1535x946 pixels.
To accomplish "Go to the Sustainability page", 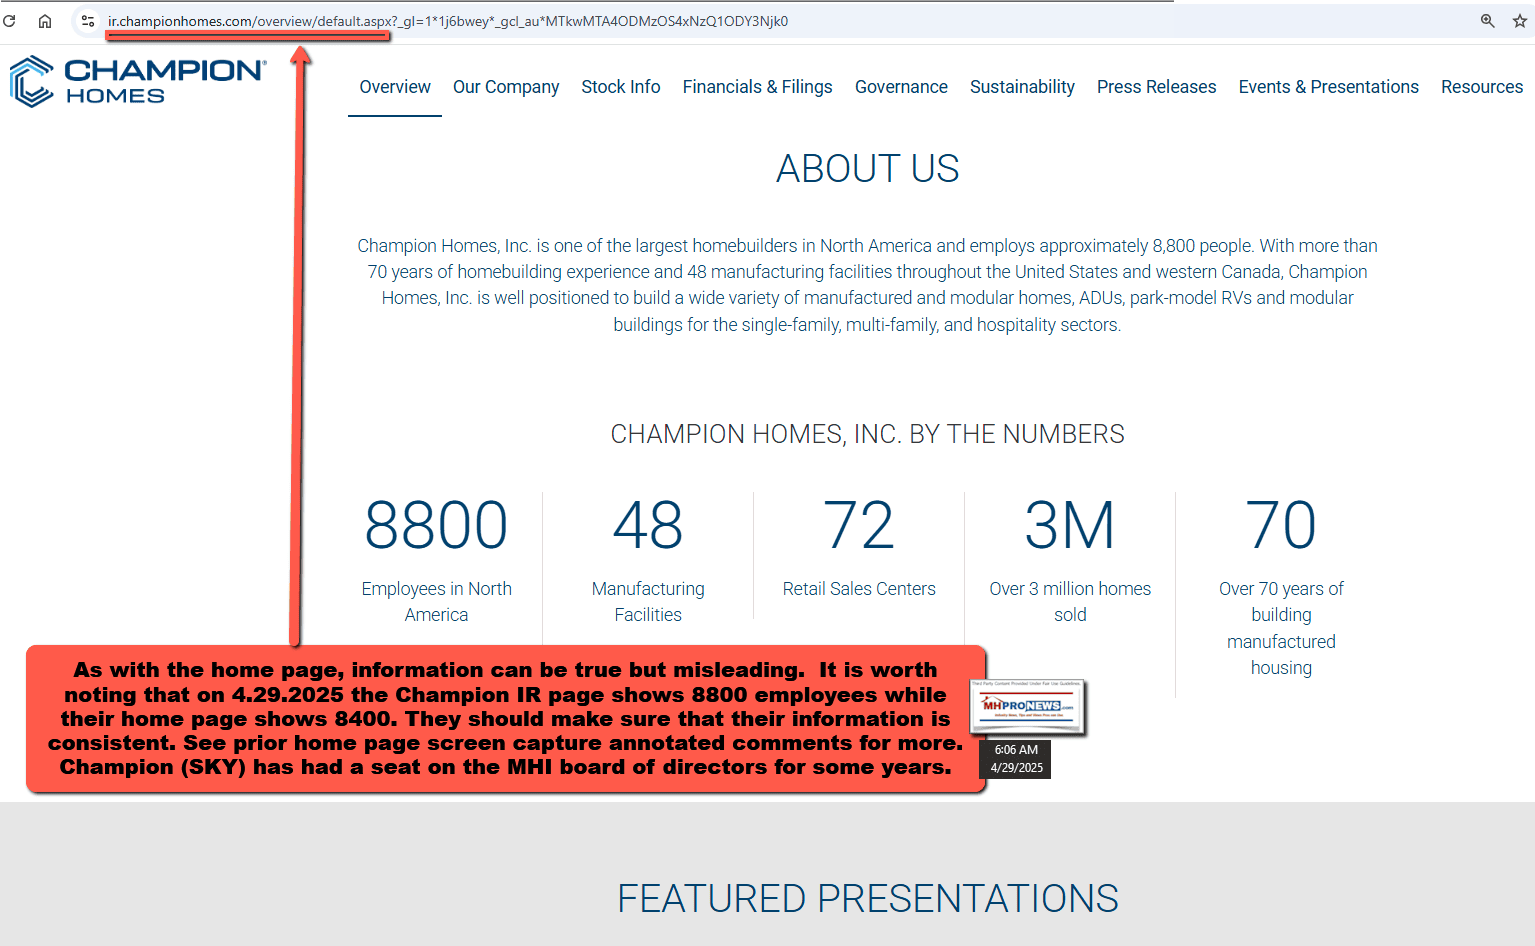I will point(1022,87).
